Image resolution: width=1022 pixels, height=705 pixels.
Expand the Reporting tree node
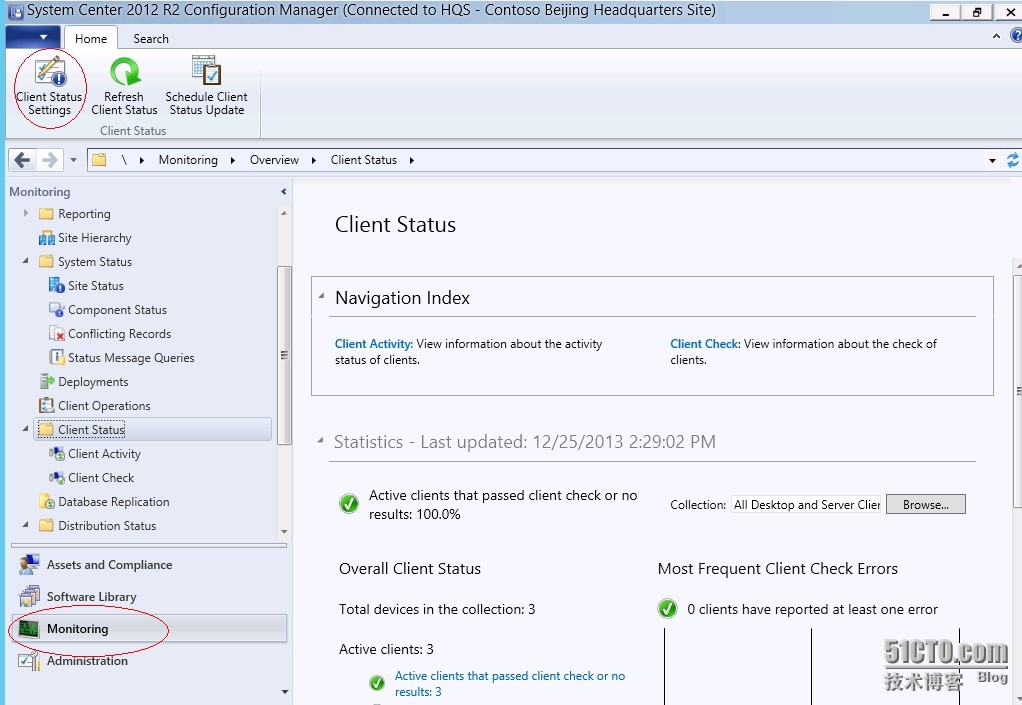pos(26,213)
